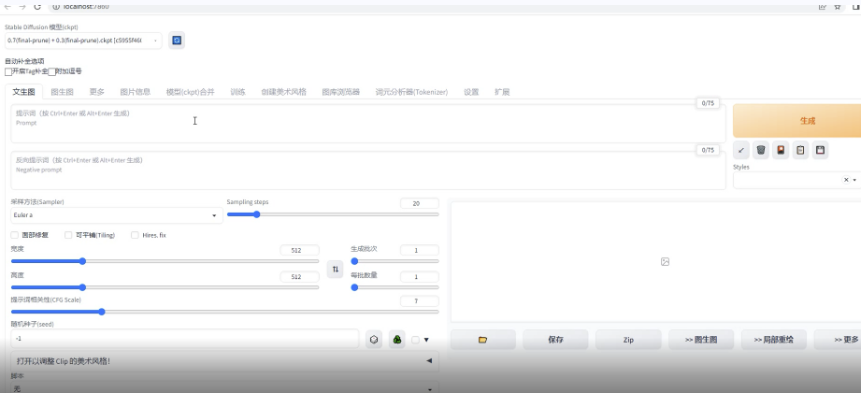Expand extra seed options with triangle arrow
The height and width of the screenshot is (393, 861).
427,340
